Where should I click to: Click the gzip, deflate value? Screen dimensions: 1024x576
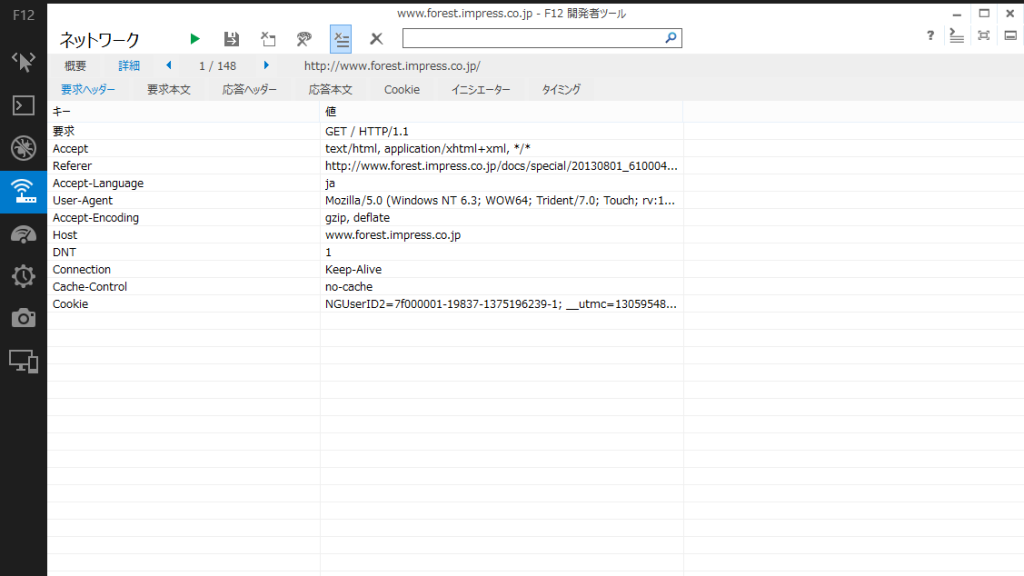pos(357,217)
